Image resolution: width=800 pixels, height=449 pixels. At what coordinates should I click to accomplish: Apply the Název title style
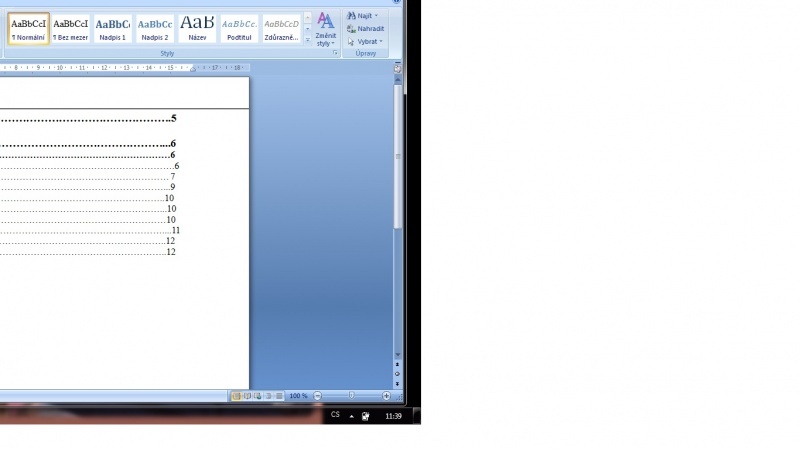point(197,28)
